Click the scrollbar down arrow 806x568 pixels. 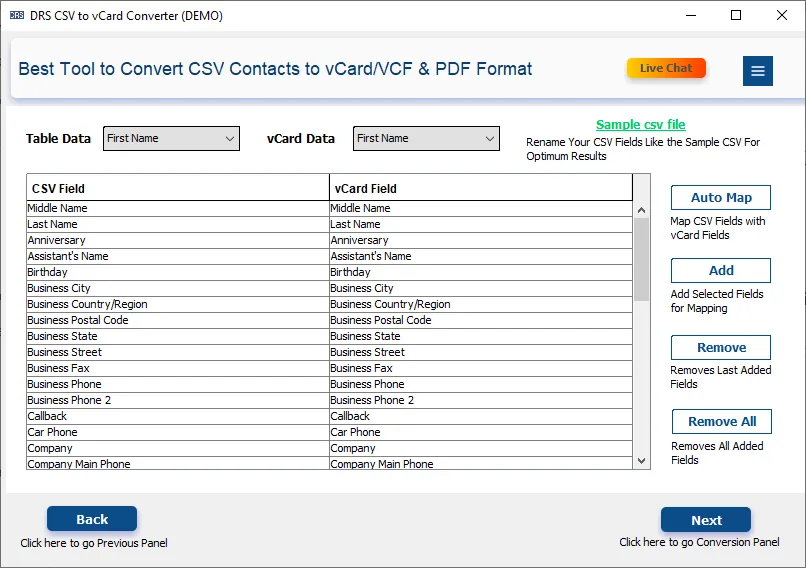[641, 461]
